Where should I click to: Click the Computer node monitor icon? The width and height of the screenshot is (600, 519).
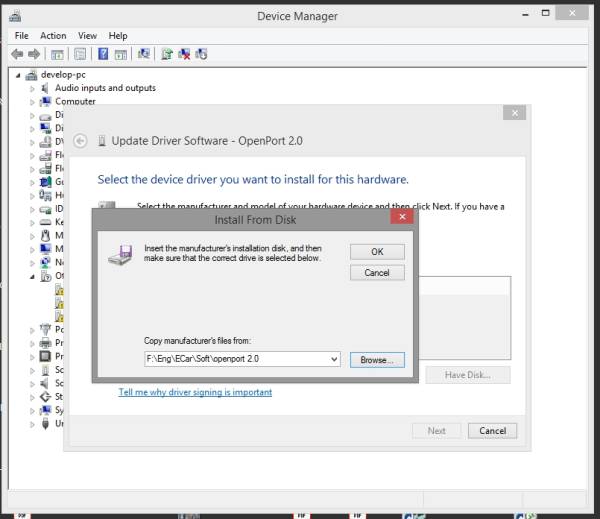46,102
